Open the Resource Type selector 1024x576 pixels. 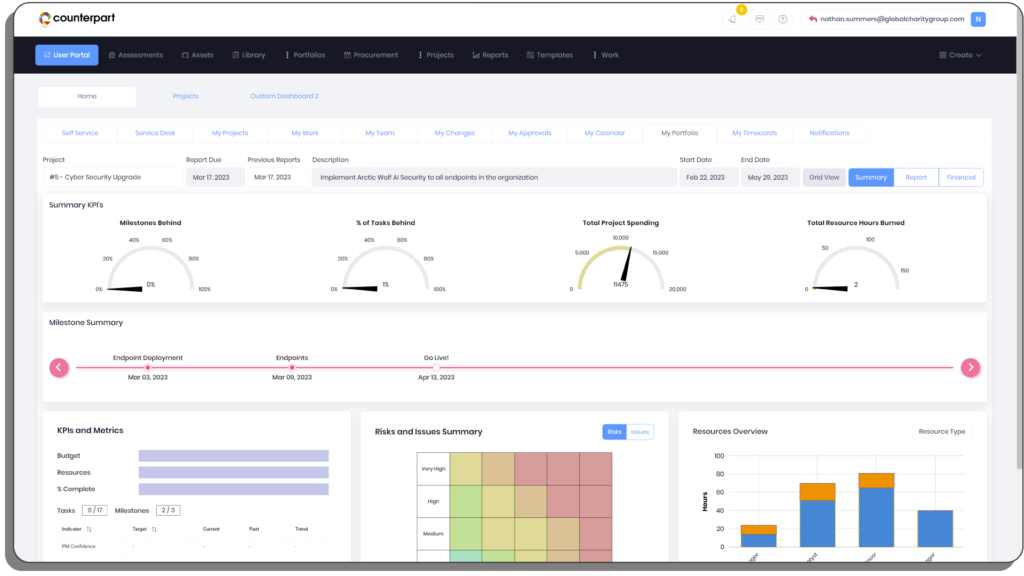pos(941,430)
